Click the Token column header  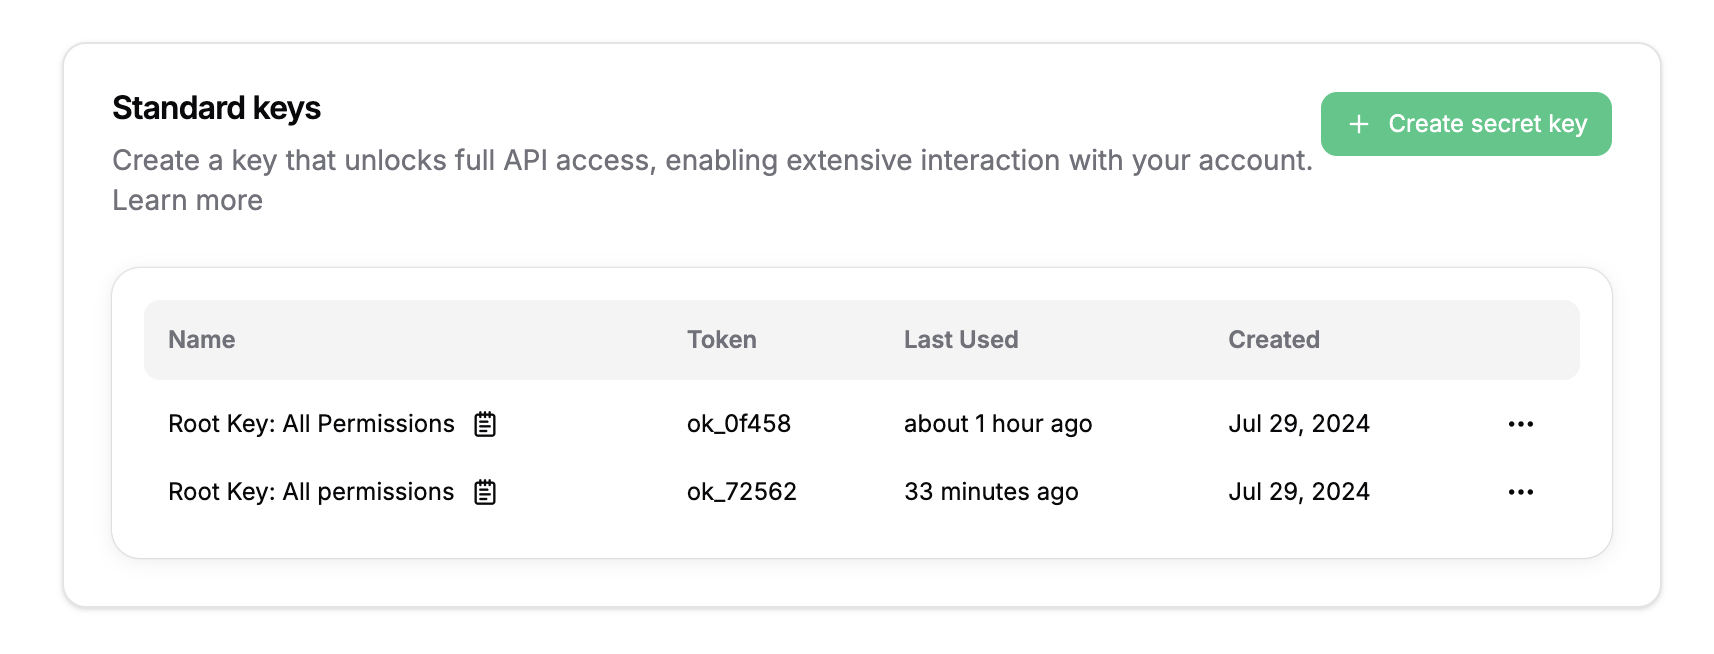pyautogui.click(x=721, y=340)
